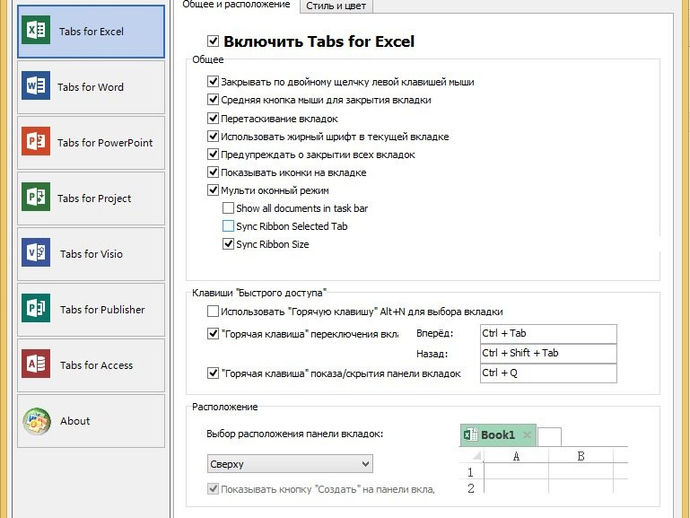The image size is (690, 518).
Task: Select the Project icon in the sidebar
Action: [x=36, y=197]
